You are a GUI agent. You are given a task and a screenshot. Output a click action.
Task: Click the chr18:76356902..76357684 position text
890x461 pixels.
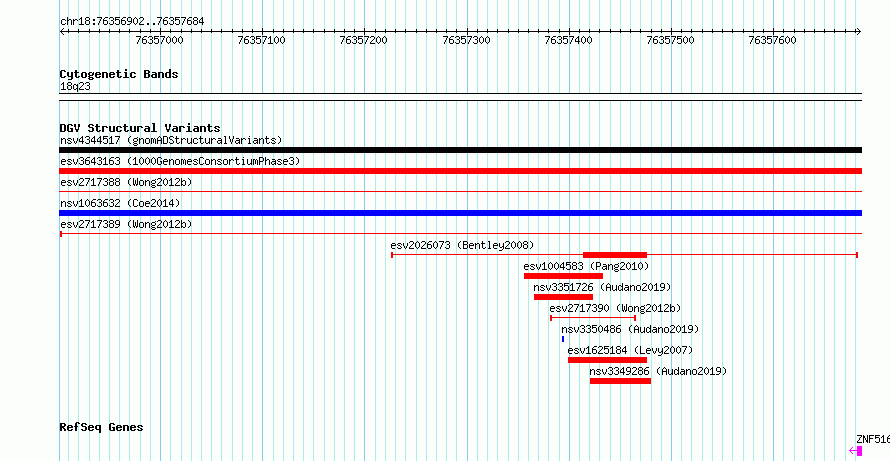[x=132, y=22]
